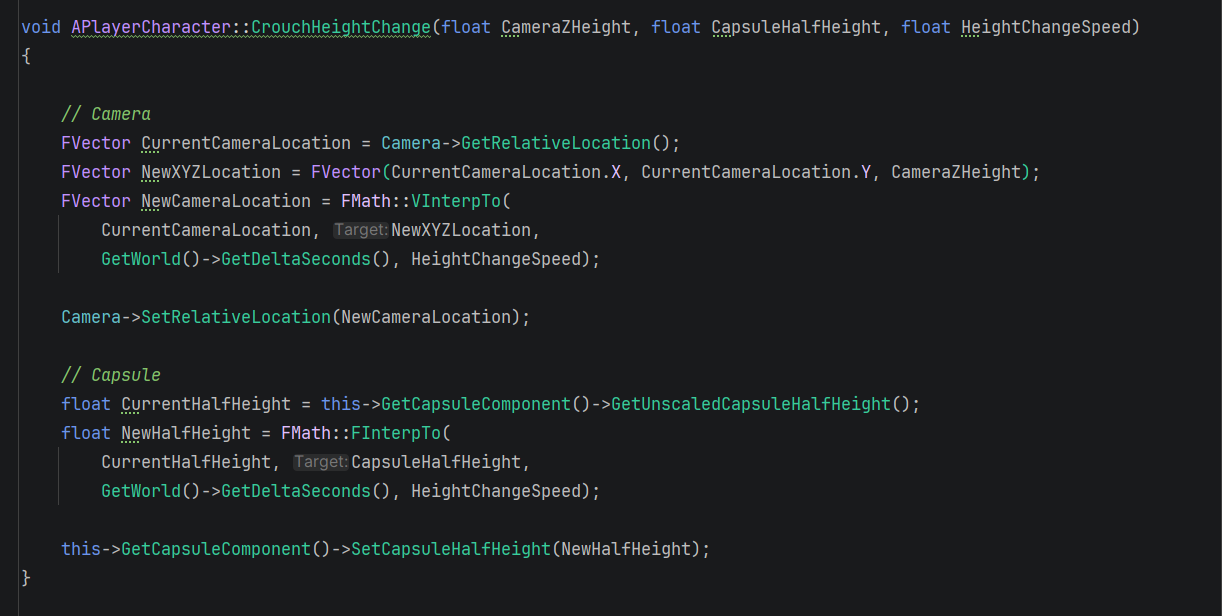Click the Target inlay hint before NewXYZLocation

coord(360,230)
